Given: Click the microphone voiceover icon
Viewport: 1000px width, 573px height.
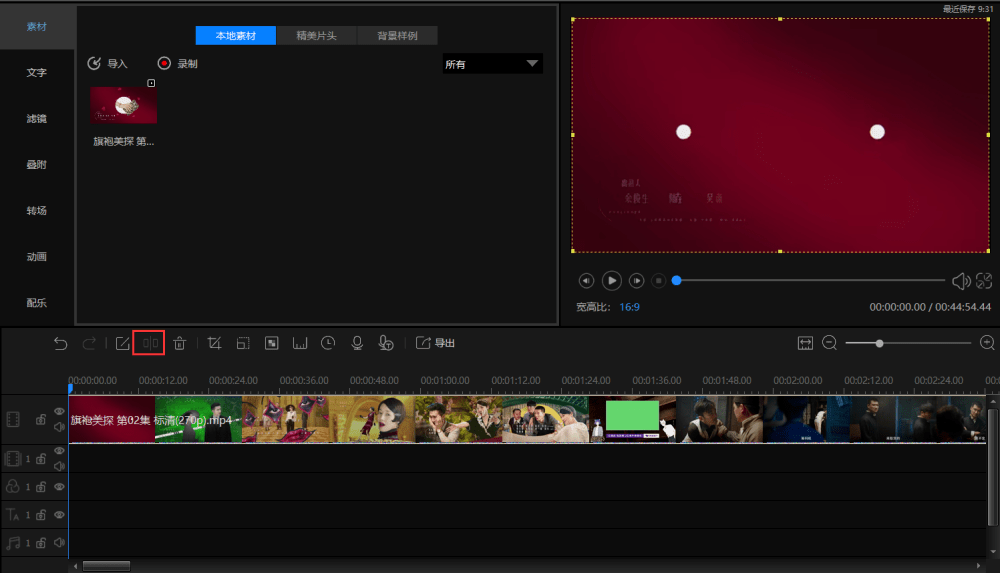Looking at the screenshot, I should (356, 343).
